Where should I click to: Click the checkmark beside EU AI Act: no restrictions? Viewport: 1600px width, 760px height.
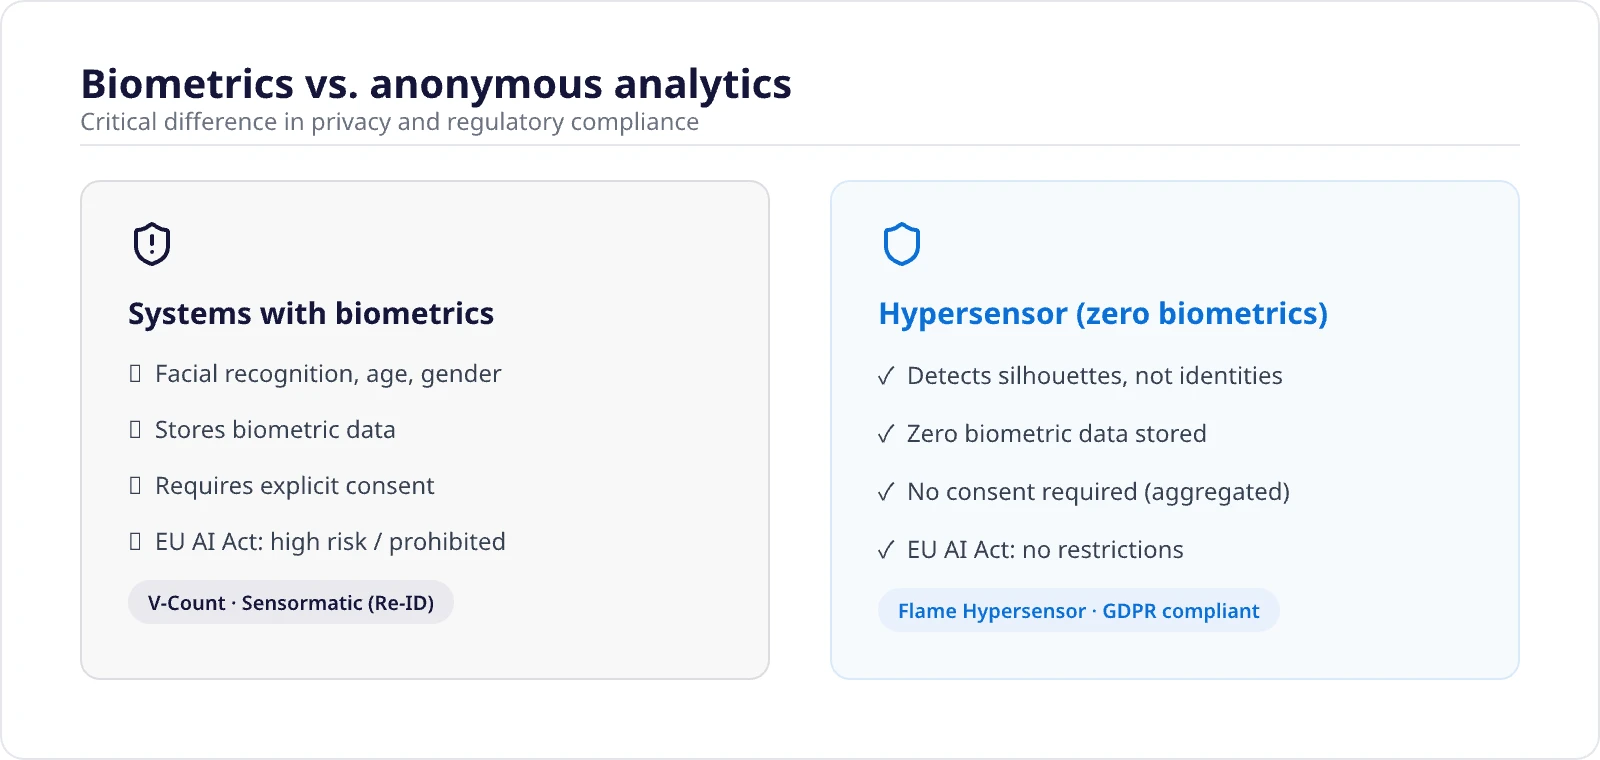coord(886,550)
